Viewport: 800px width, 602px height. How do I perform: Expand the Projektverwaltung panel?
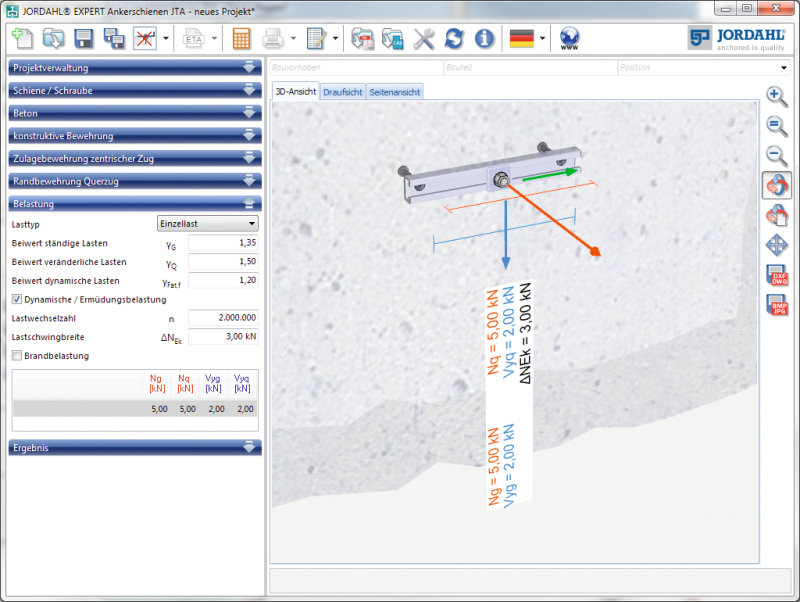tap(135, 68)
